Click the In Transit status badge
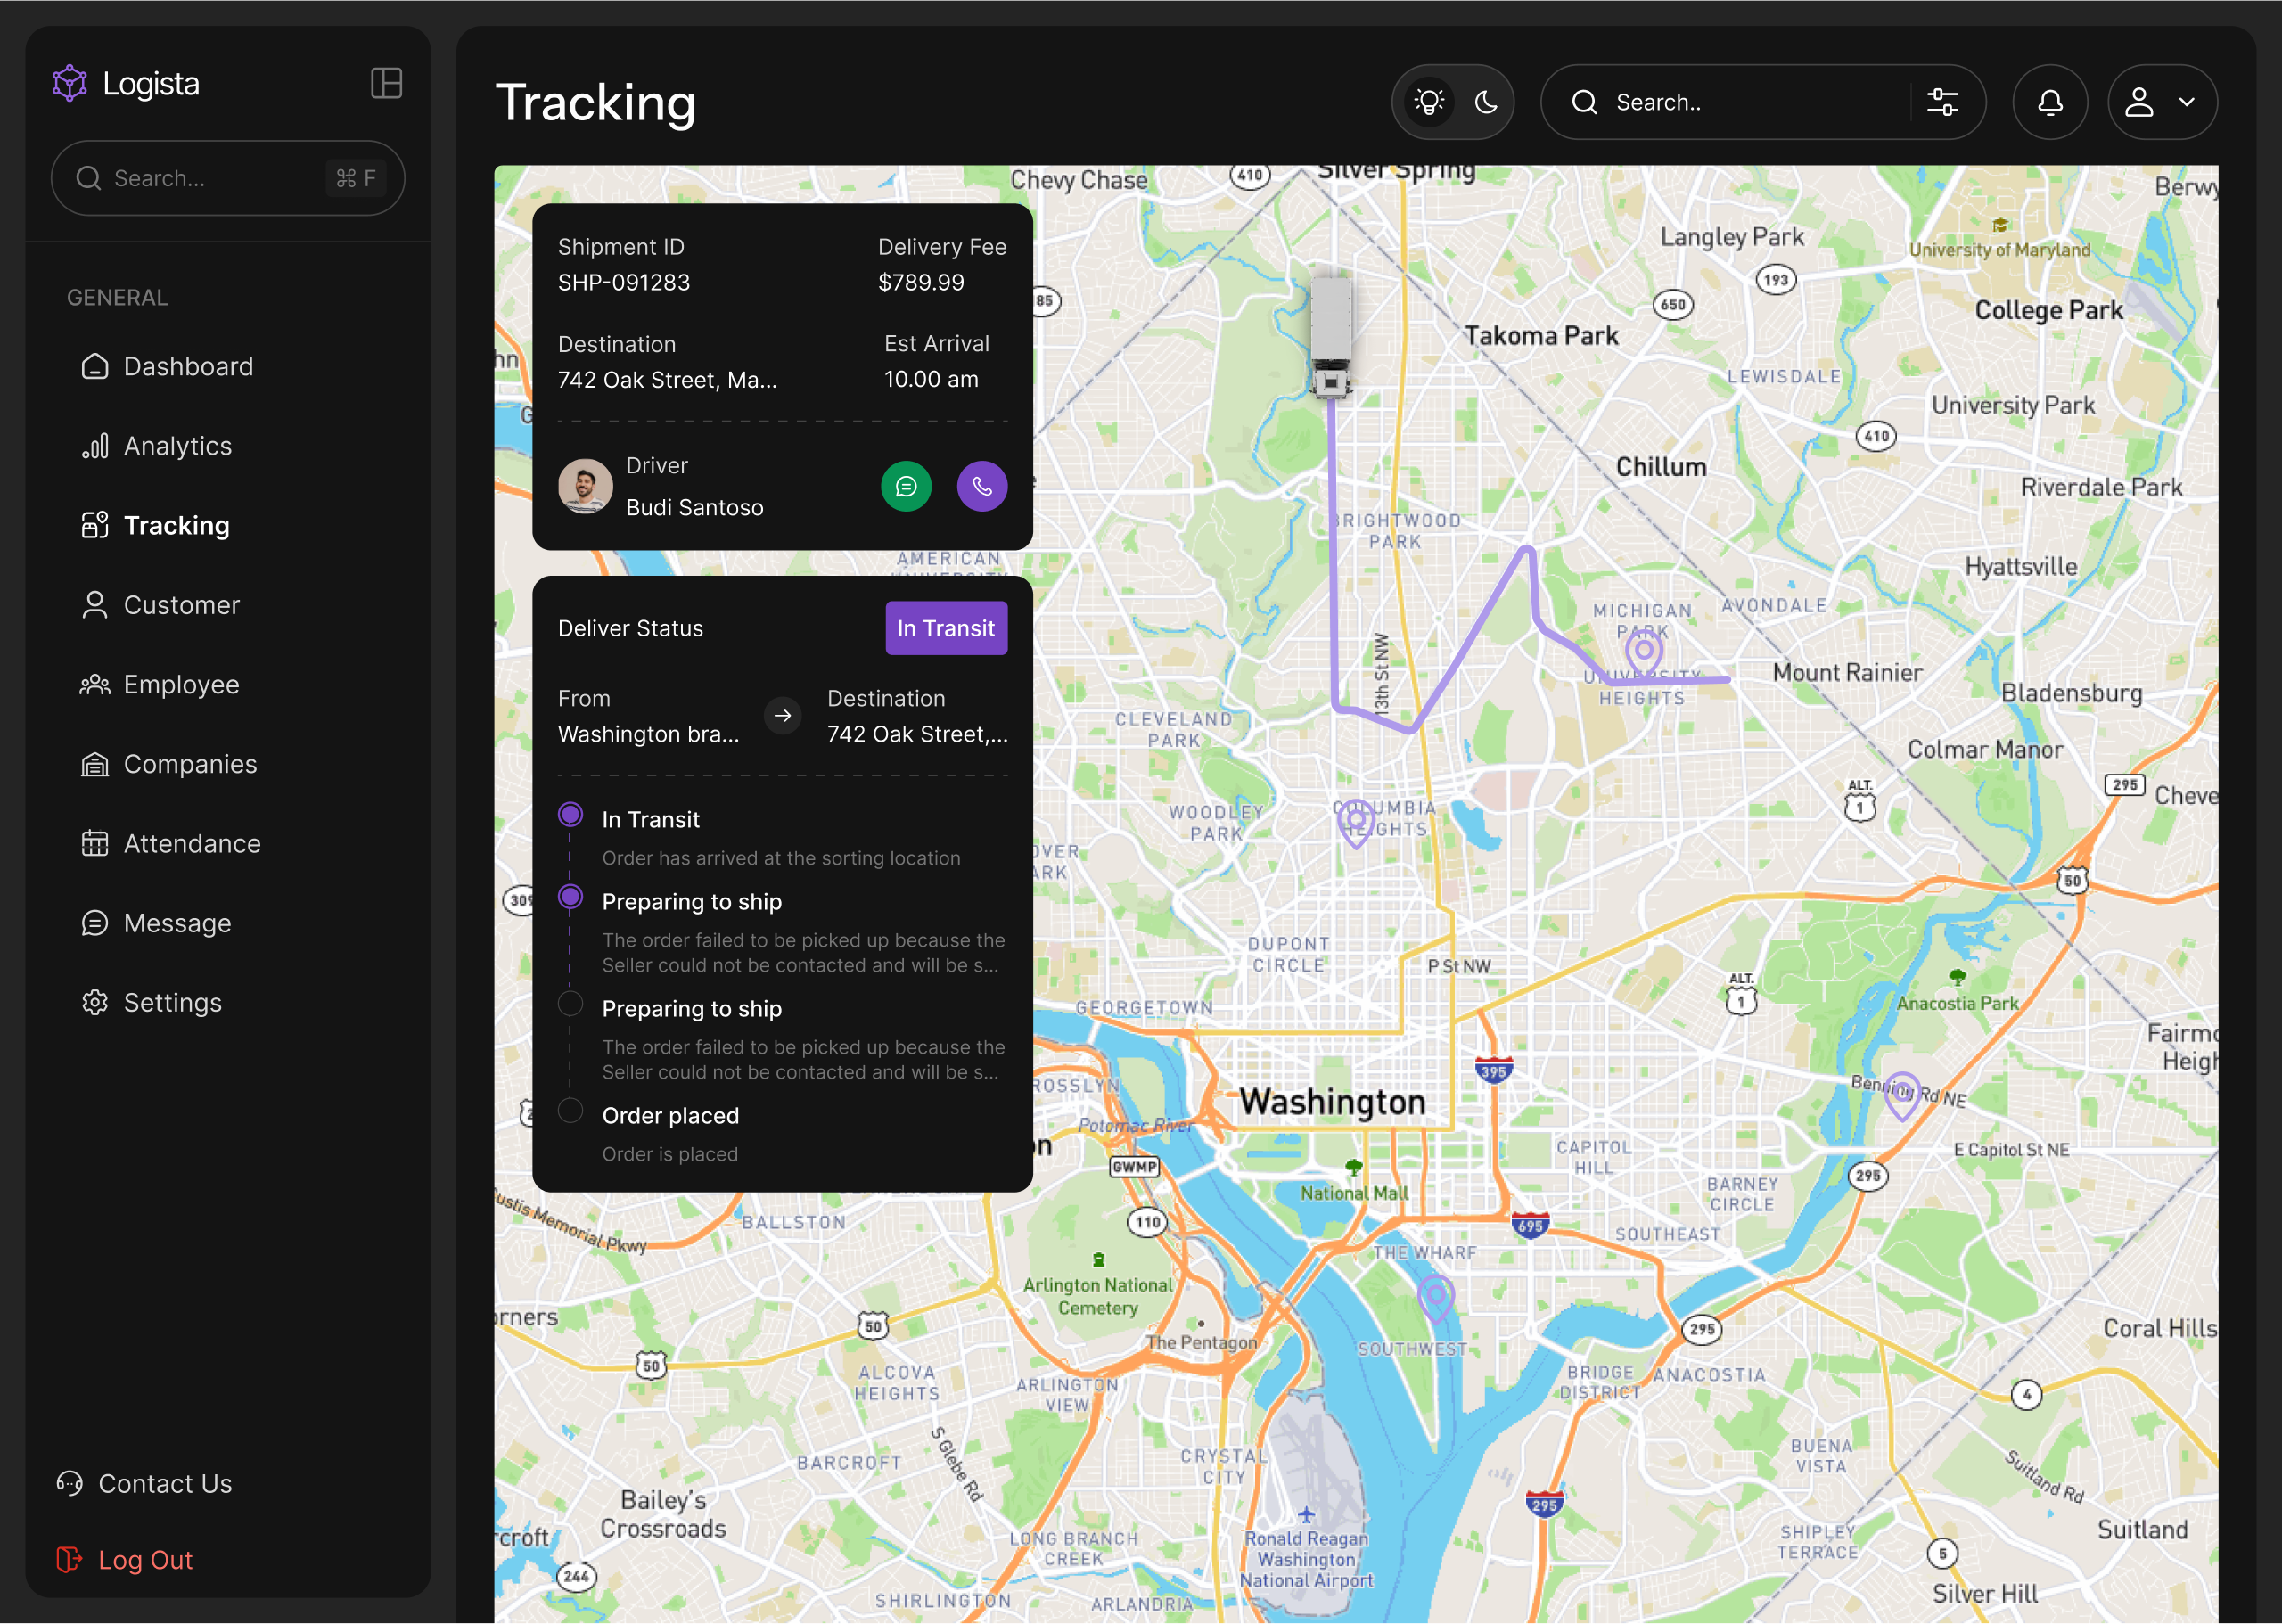 [946, 628]
